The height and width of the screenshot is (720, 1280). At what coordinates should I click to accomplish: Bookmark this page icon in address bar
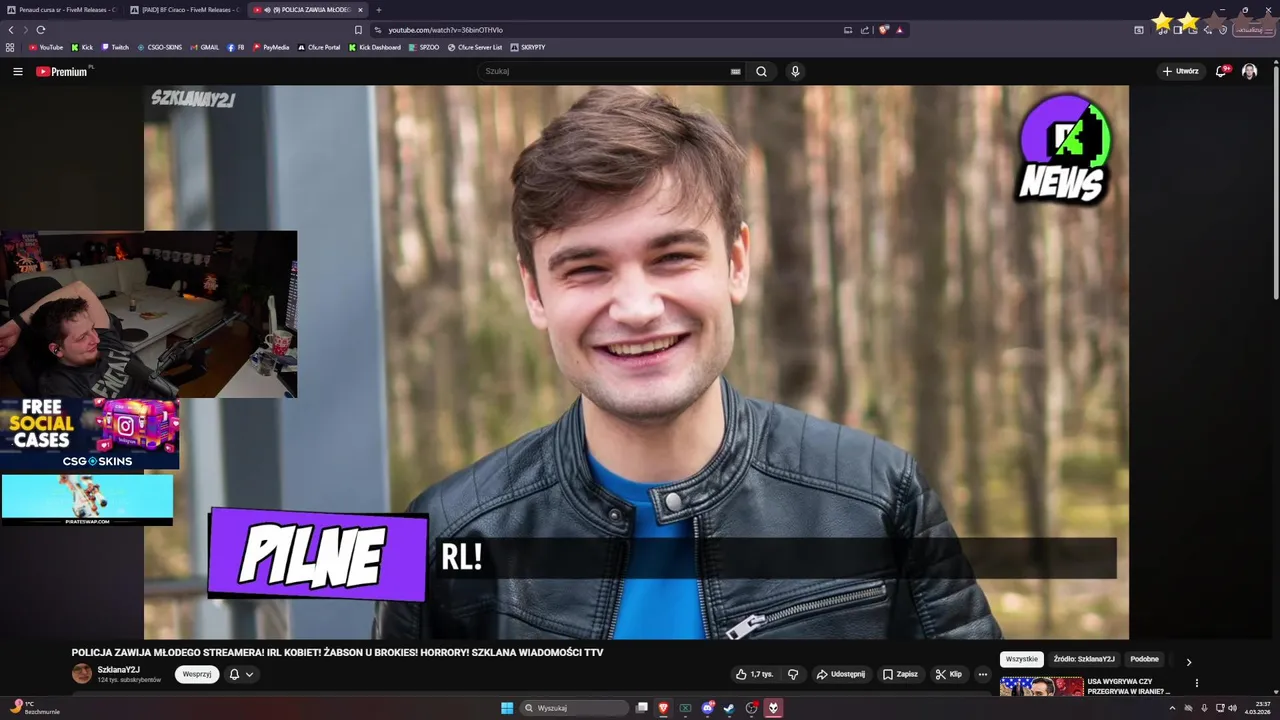pos(358,30)
